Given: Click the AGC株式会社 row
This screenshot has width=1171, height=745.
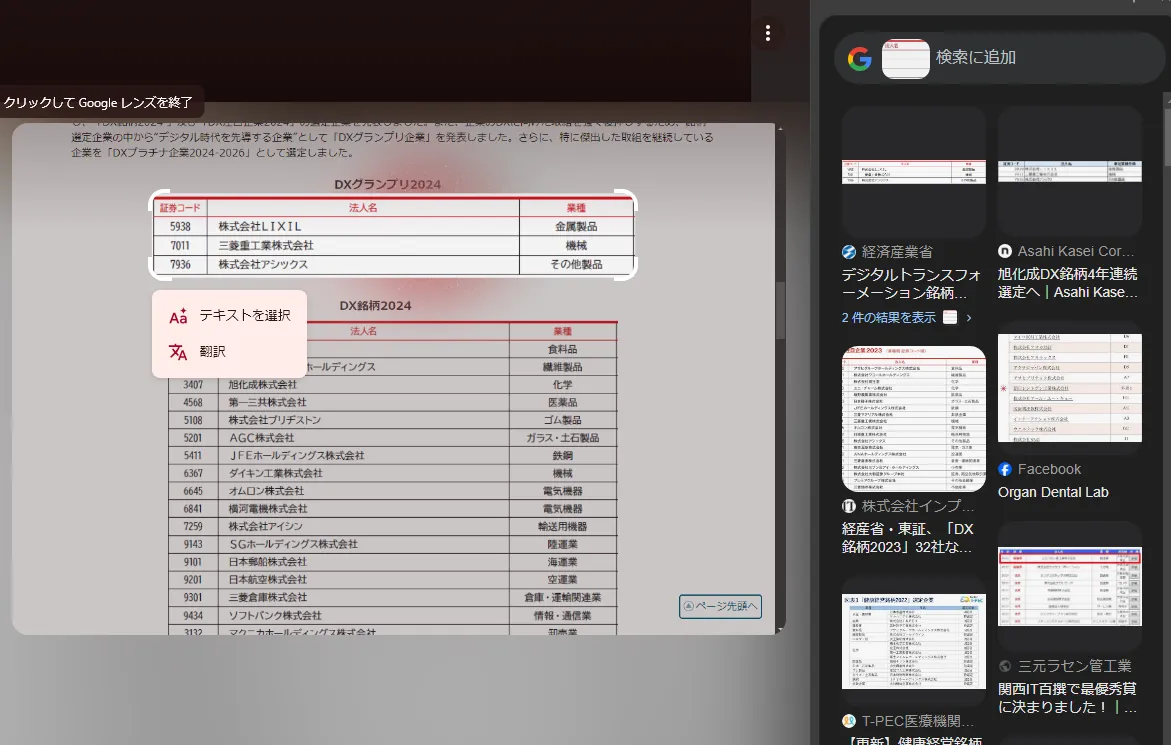Looking at the screenshot, I should tap(393, 438).
